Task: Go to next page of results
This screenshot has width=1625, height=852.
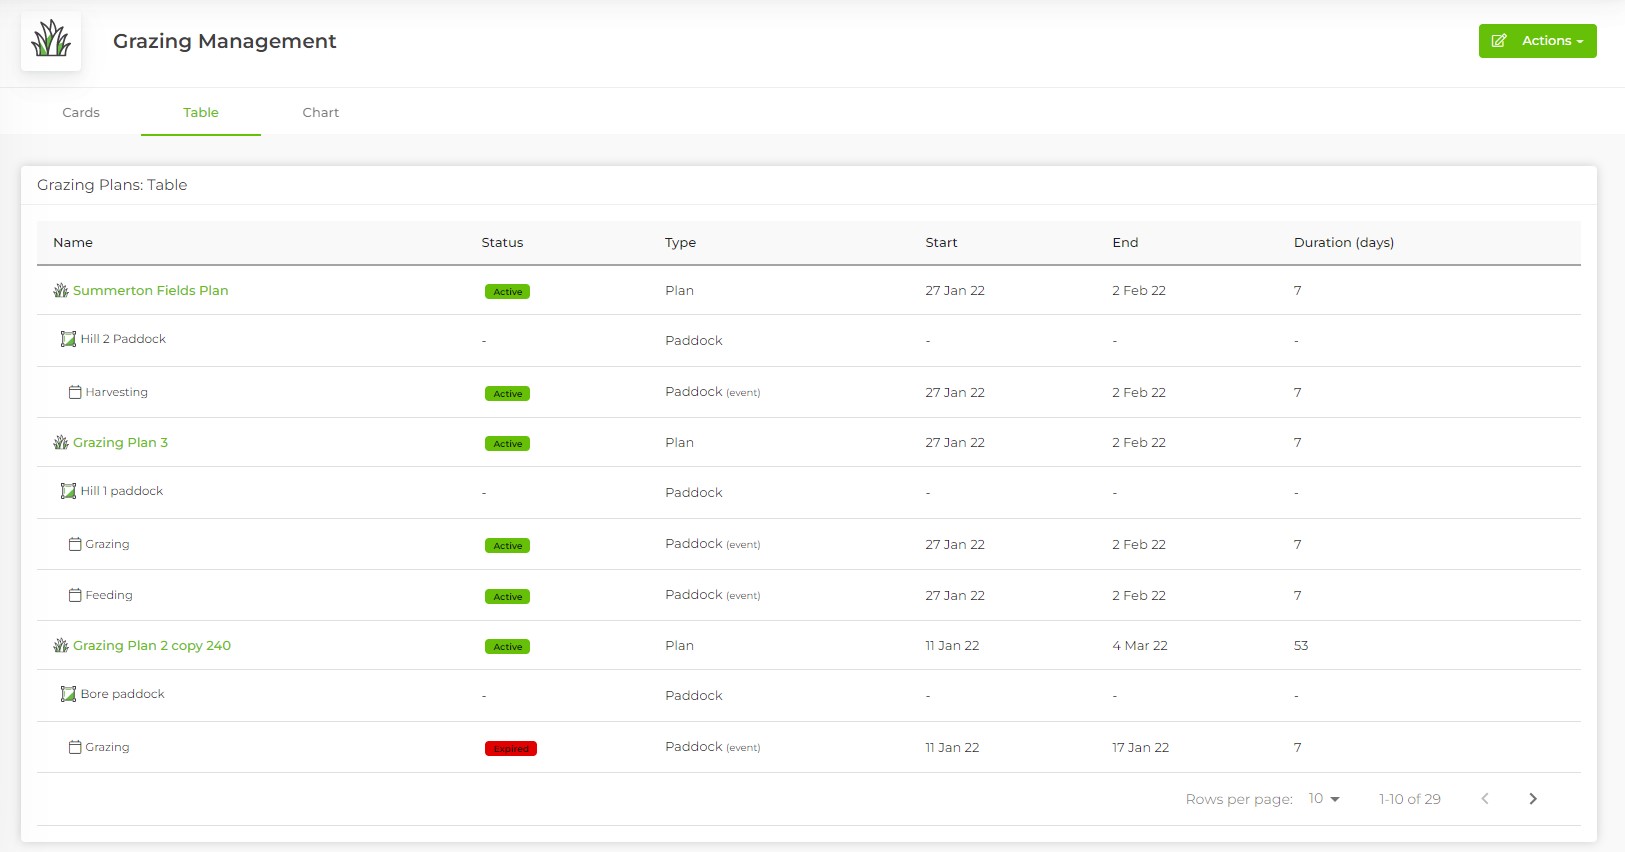Action: (1532, 799)
